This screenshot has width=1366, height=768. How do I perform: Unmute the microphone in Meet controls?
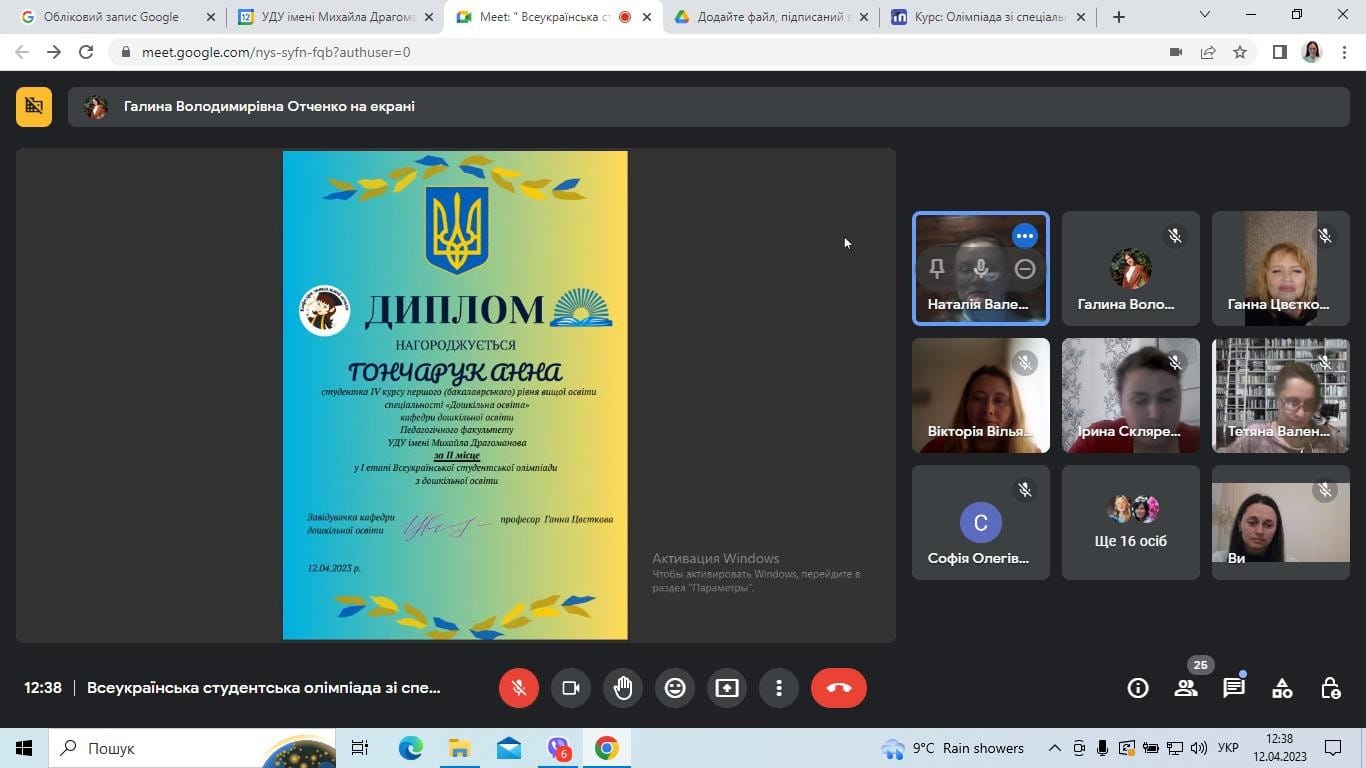(x=519, y=688)
